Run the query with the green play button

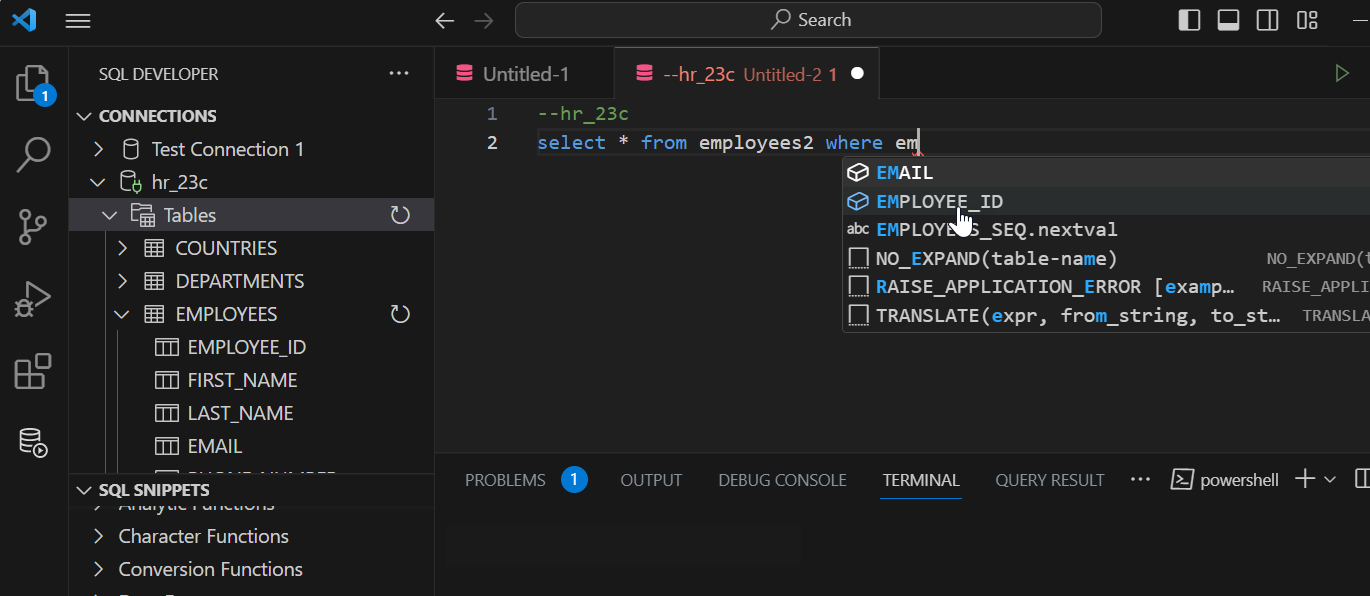[1345, 73]
